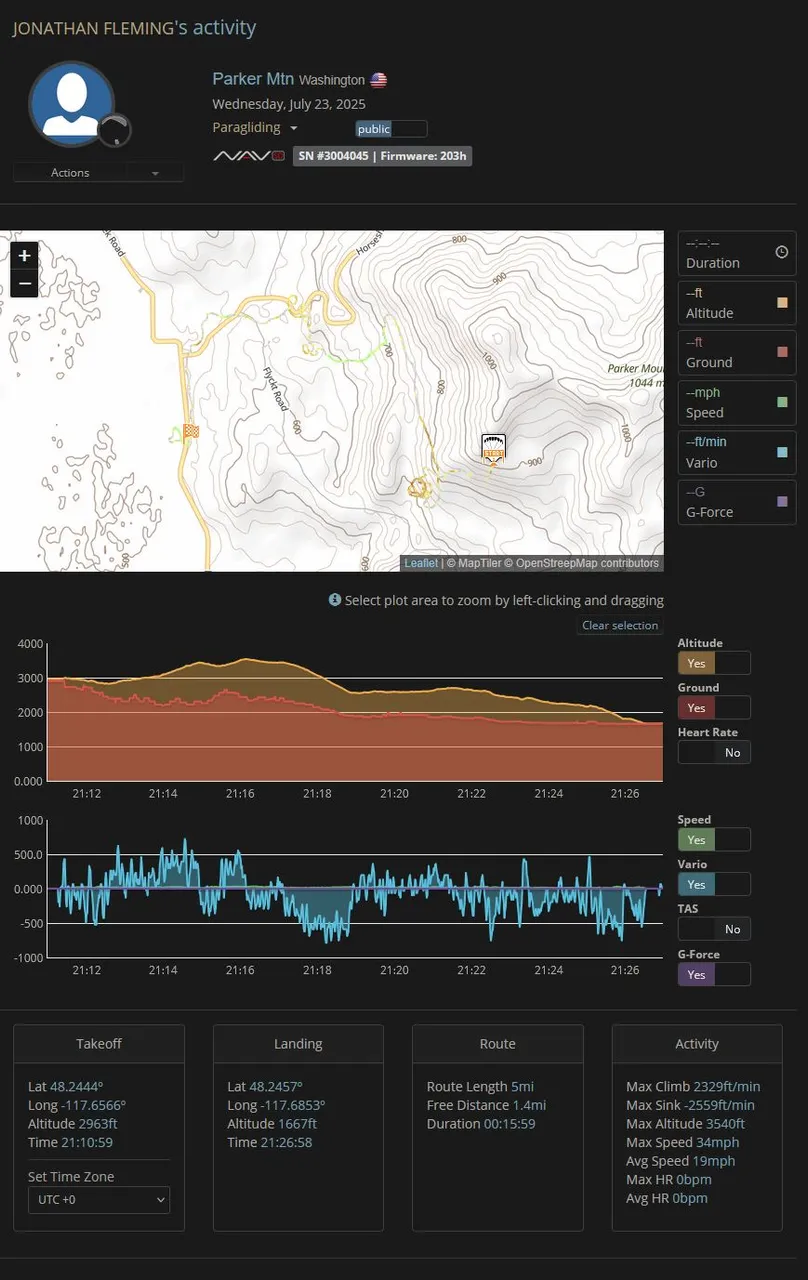Click the Landing panel header
Viewport: 808px width, 1280px height.
298,1043
